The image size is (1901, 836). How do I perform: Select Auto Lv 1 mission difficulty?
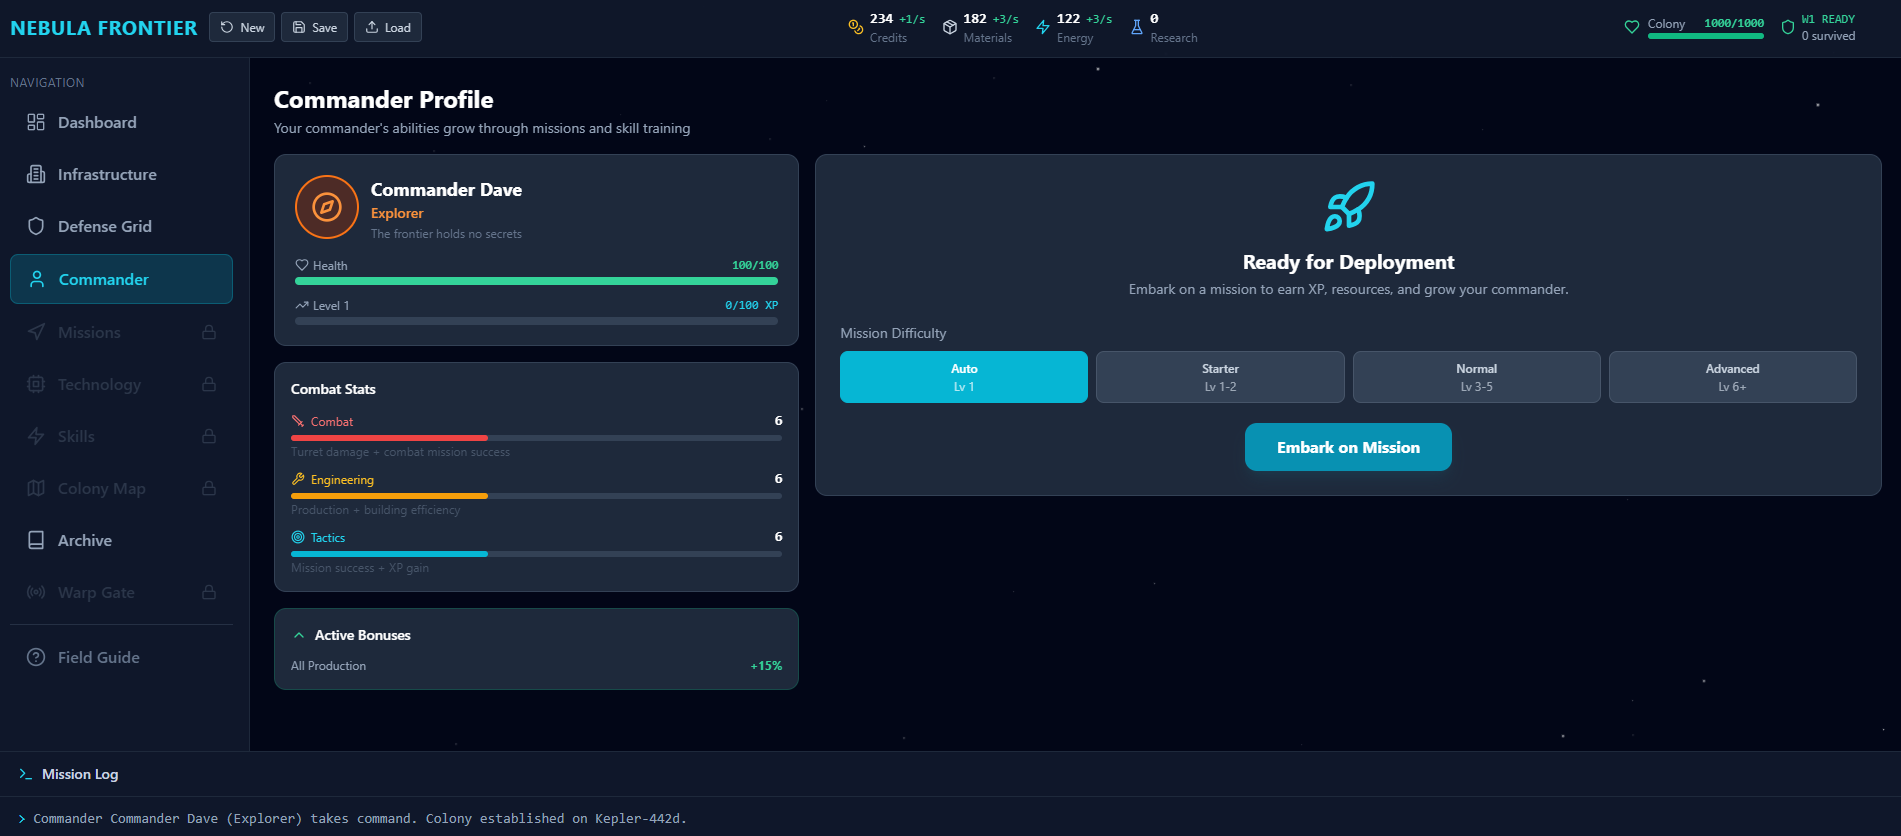(963, 377)
